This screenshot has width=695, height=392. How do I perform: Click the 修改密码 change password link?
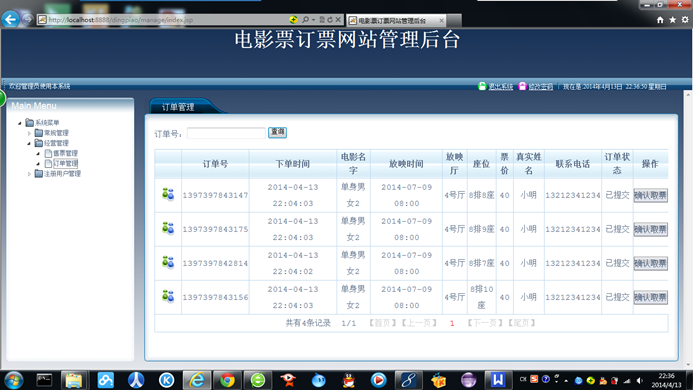click(540, 86)
